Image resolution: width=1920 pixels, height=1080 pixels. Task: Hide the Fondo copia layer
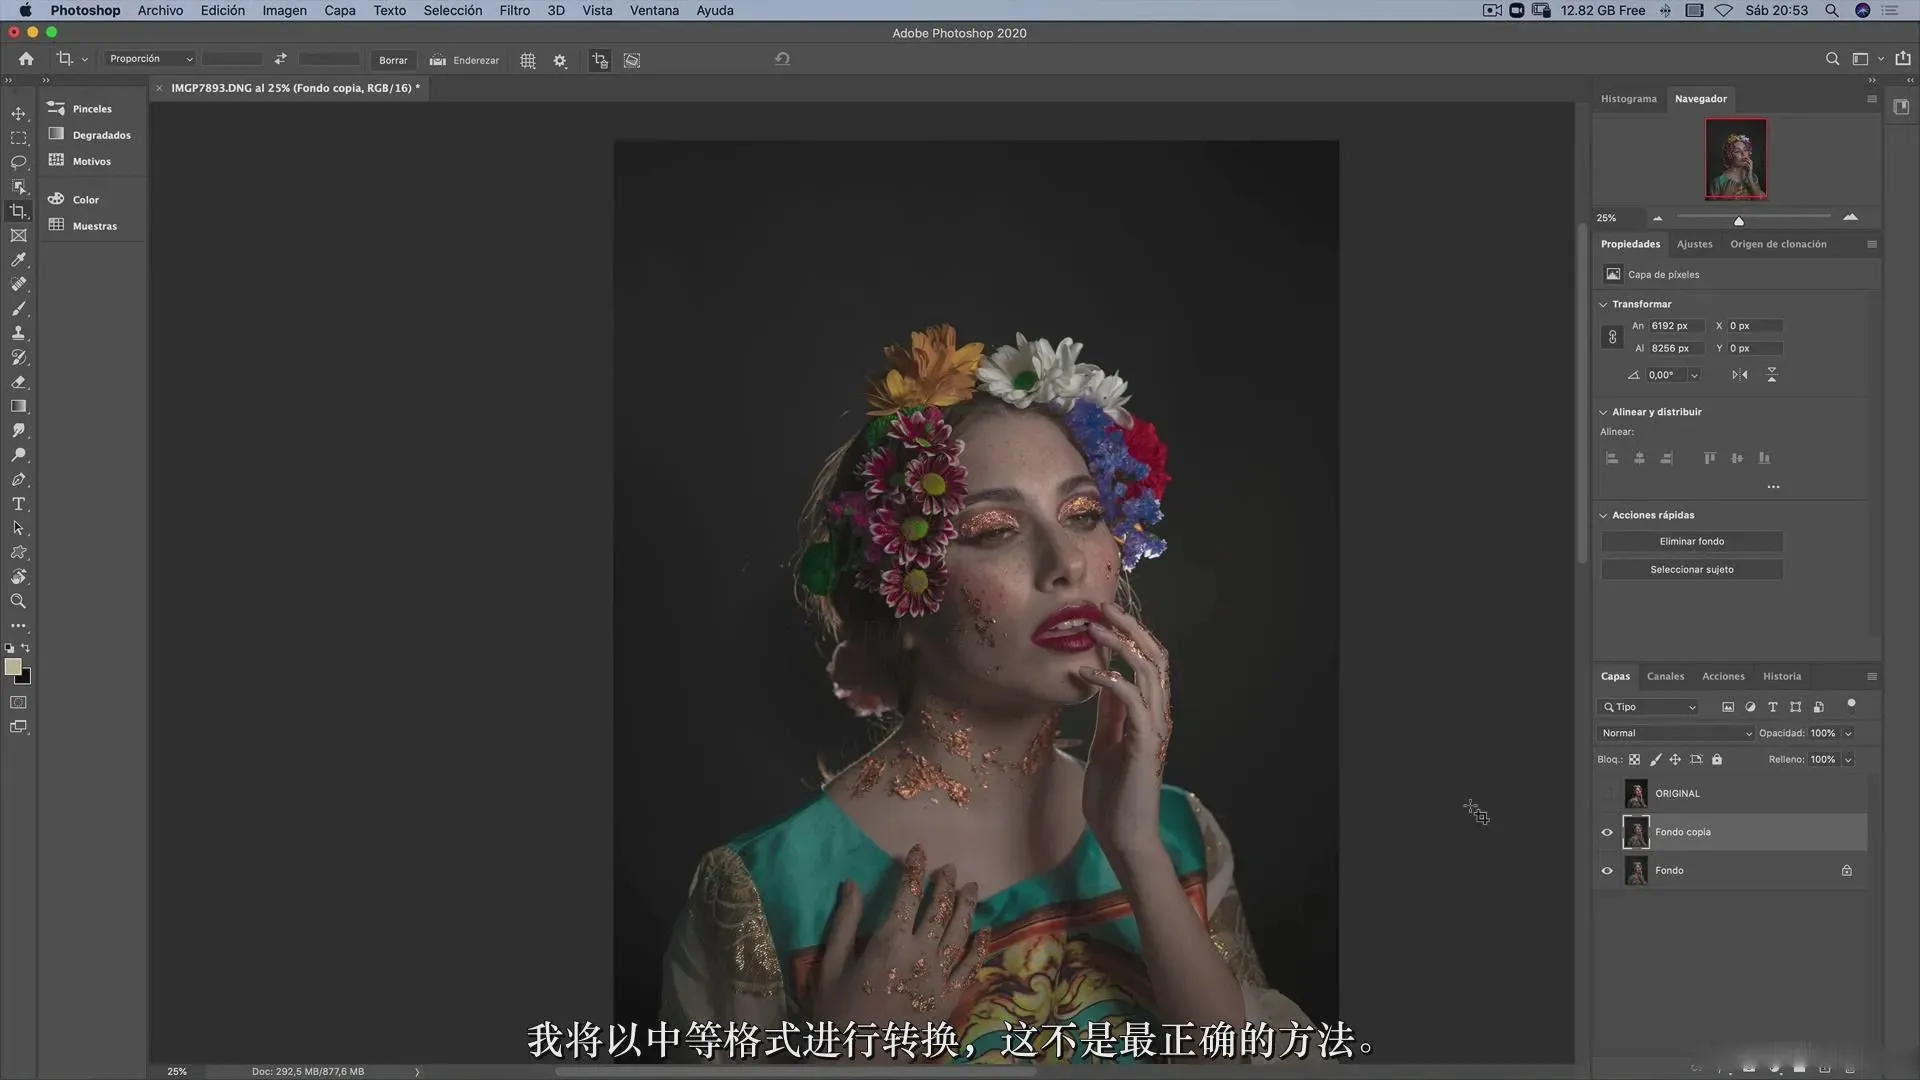pyautogui.click(x=1607, y=832)
